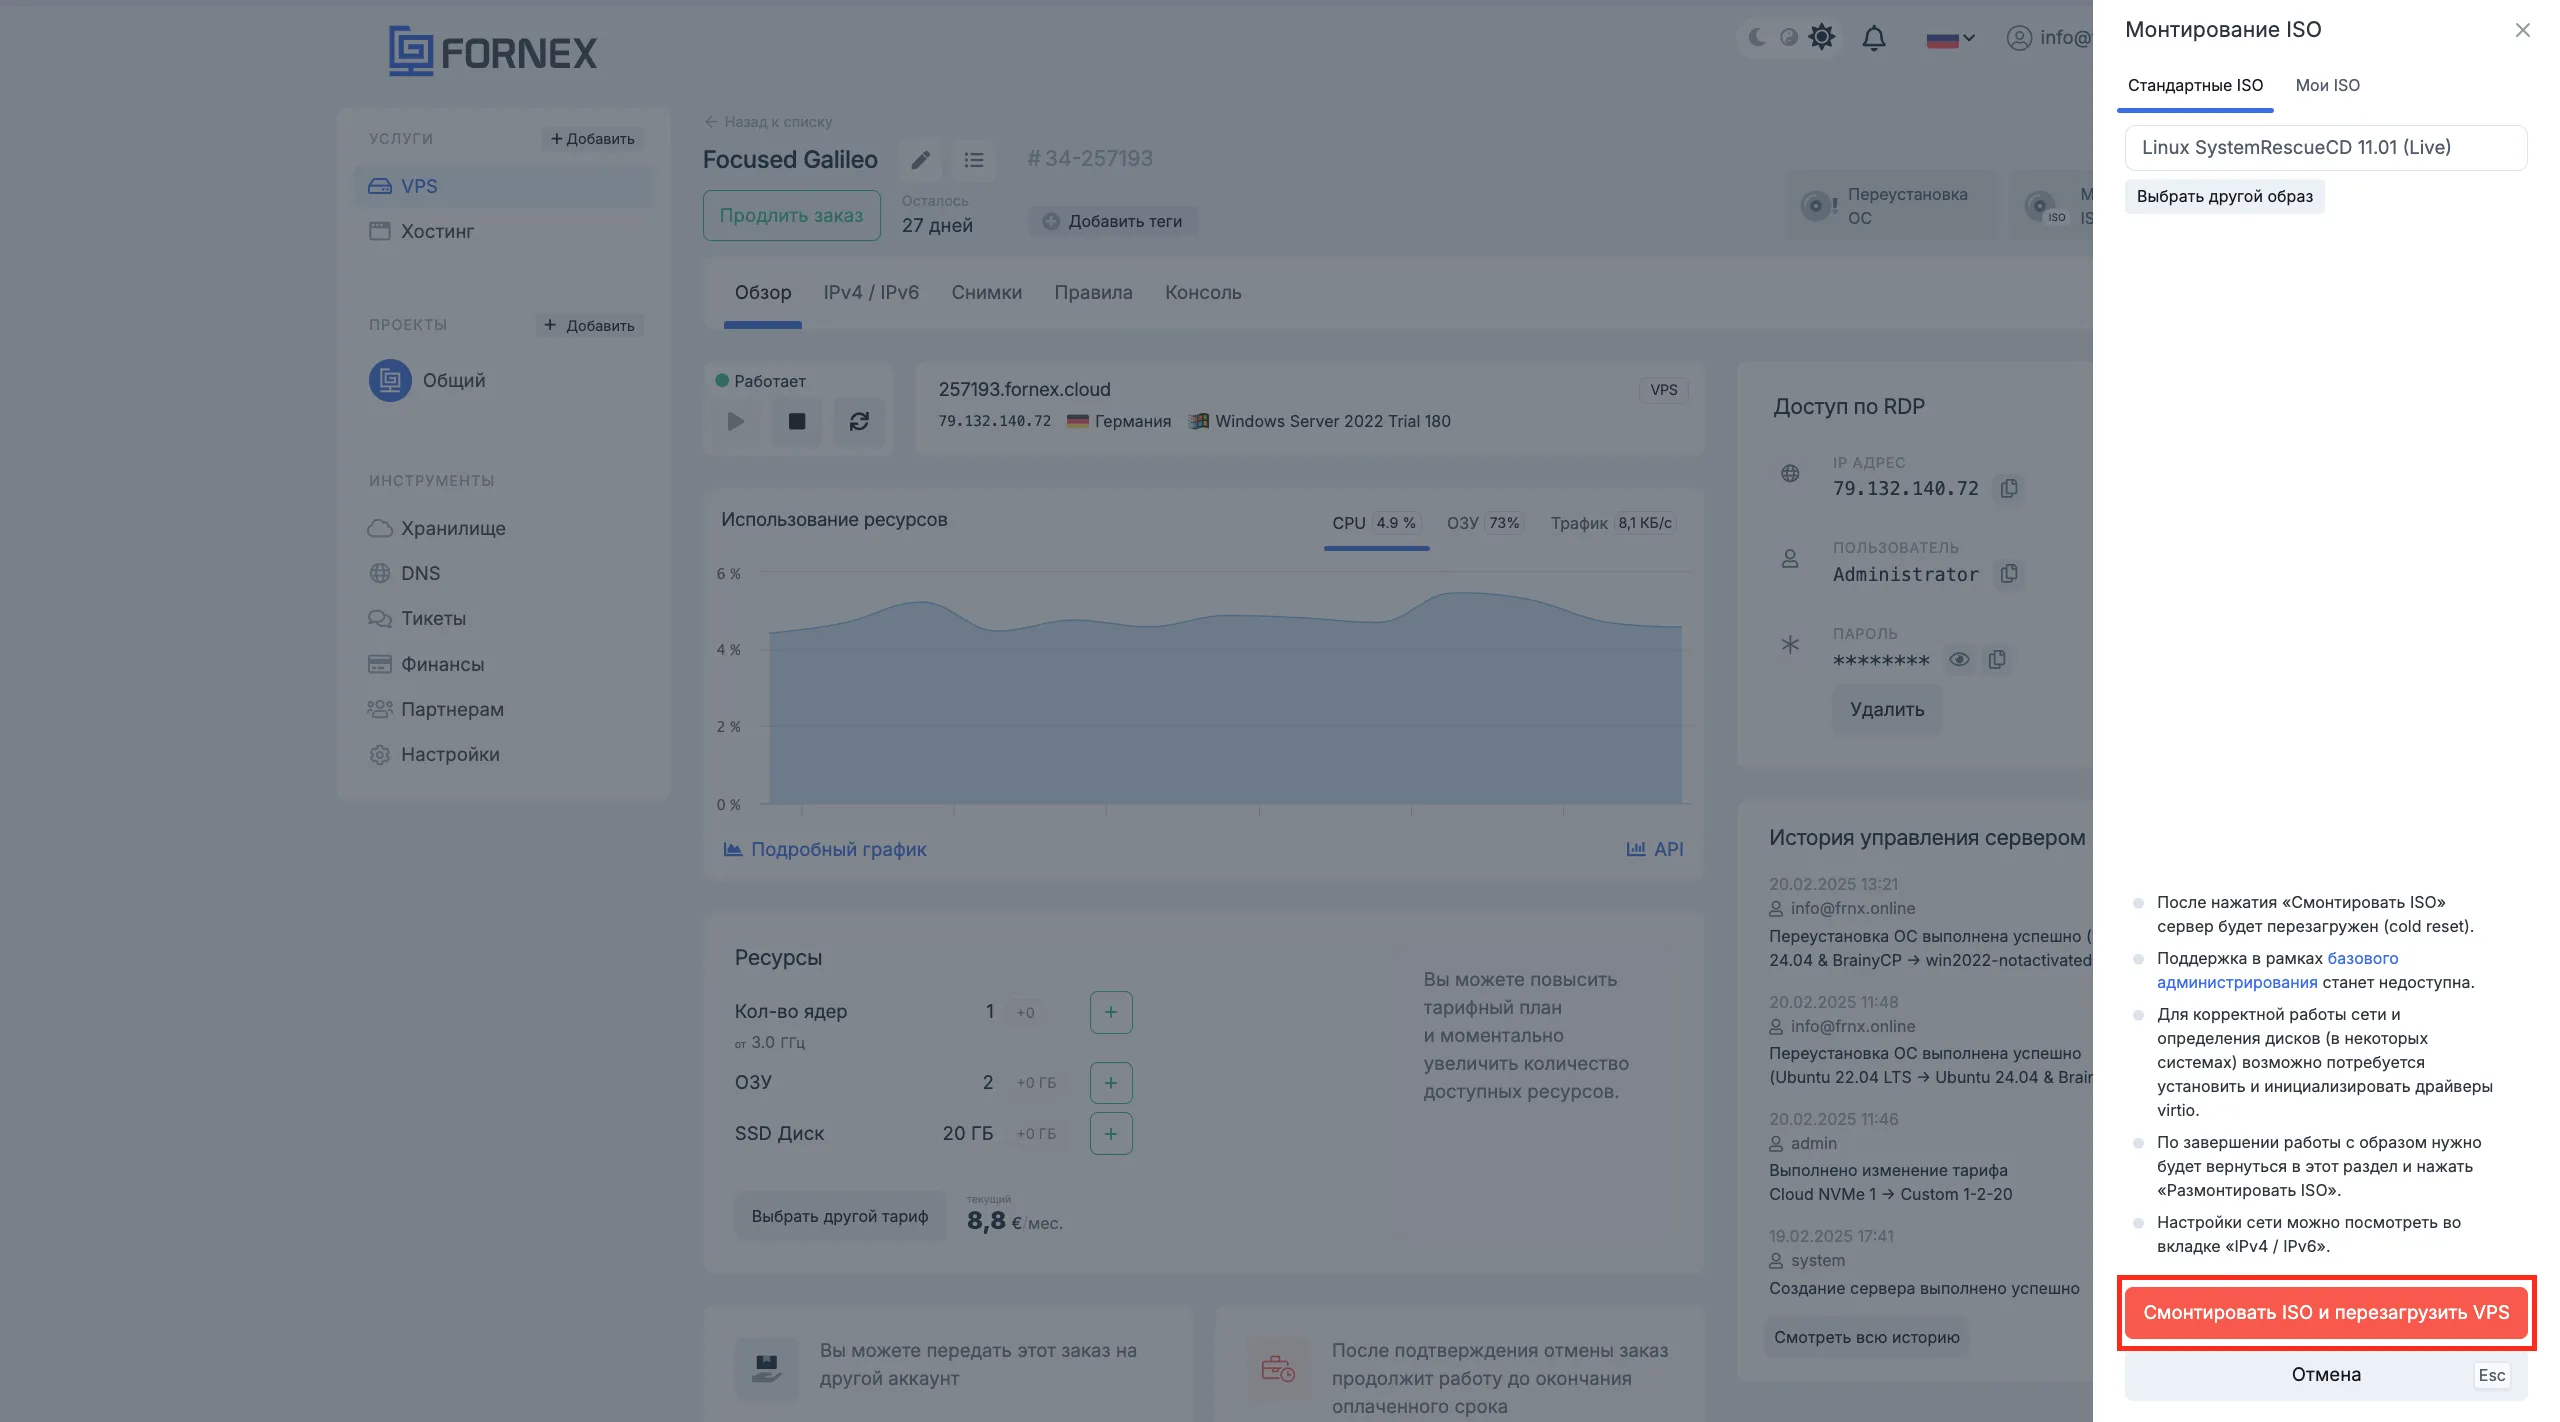Click server ID #34-257193
The image size is (2560, 1422).
[x=1090, y=159]
